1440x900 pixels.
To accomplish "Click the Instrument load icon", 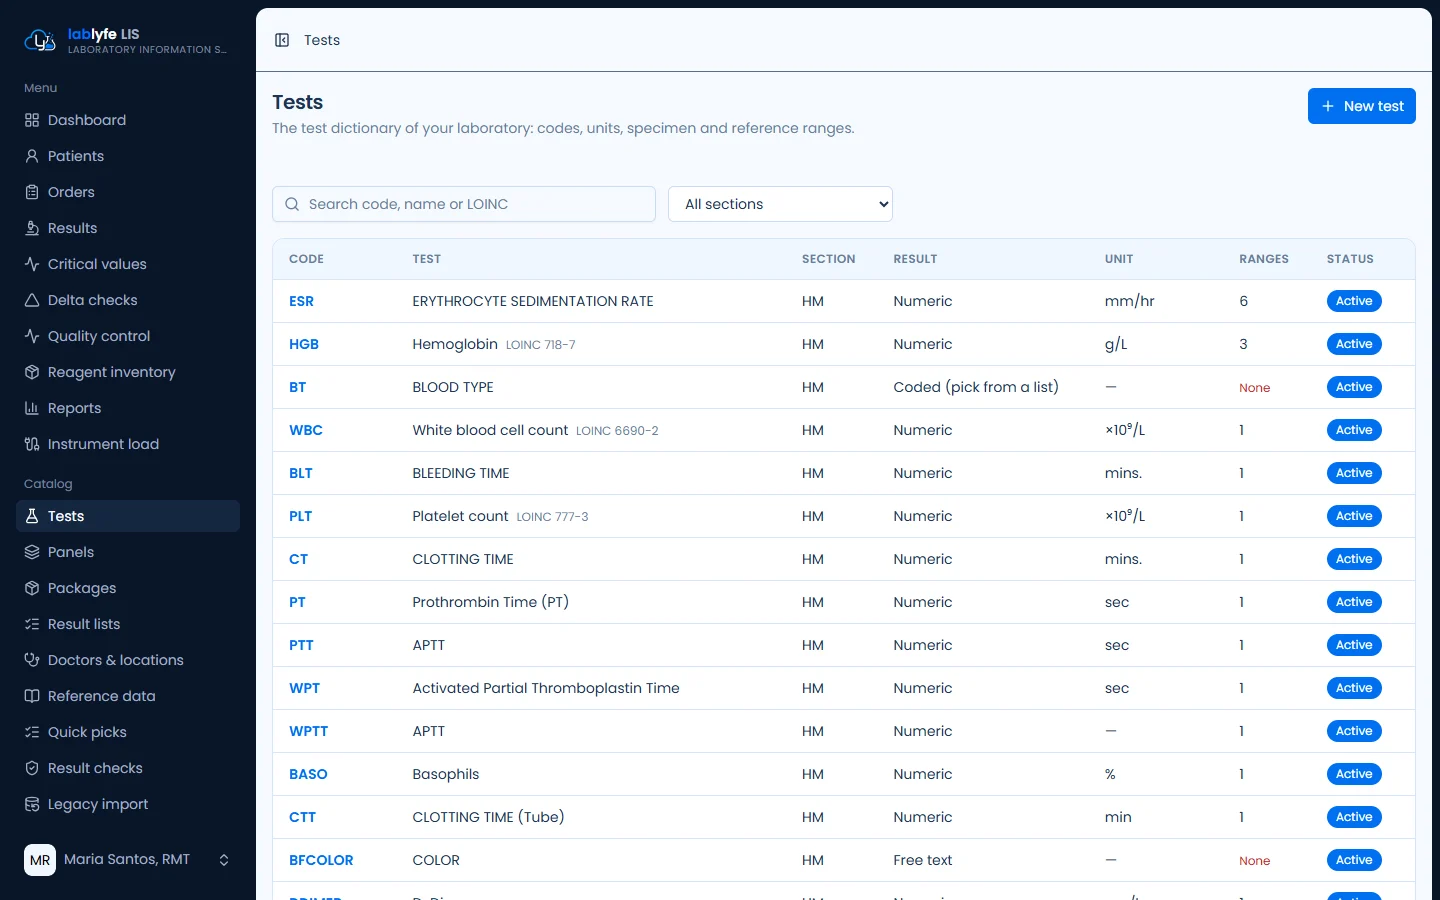I will coord(32,444).
